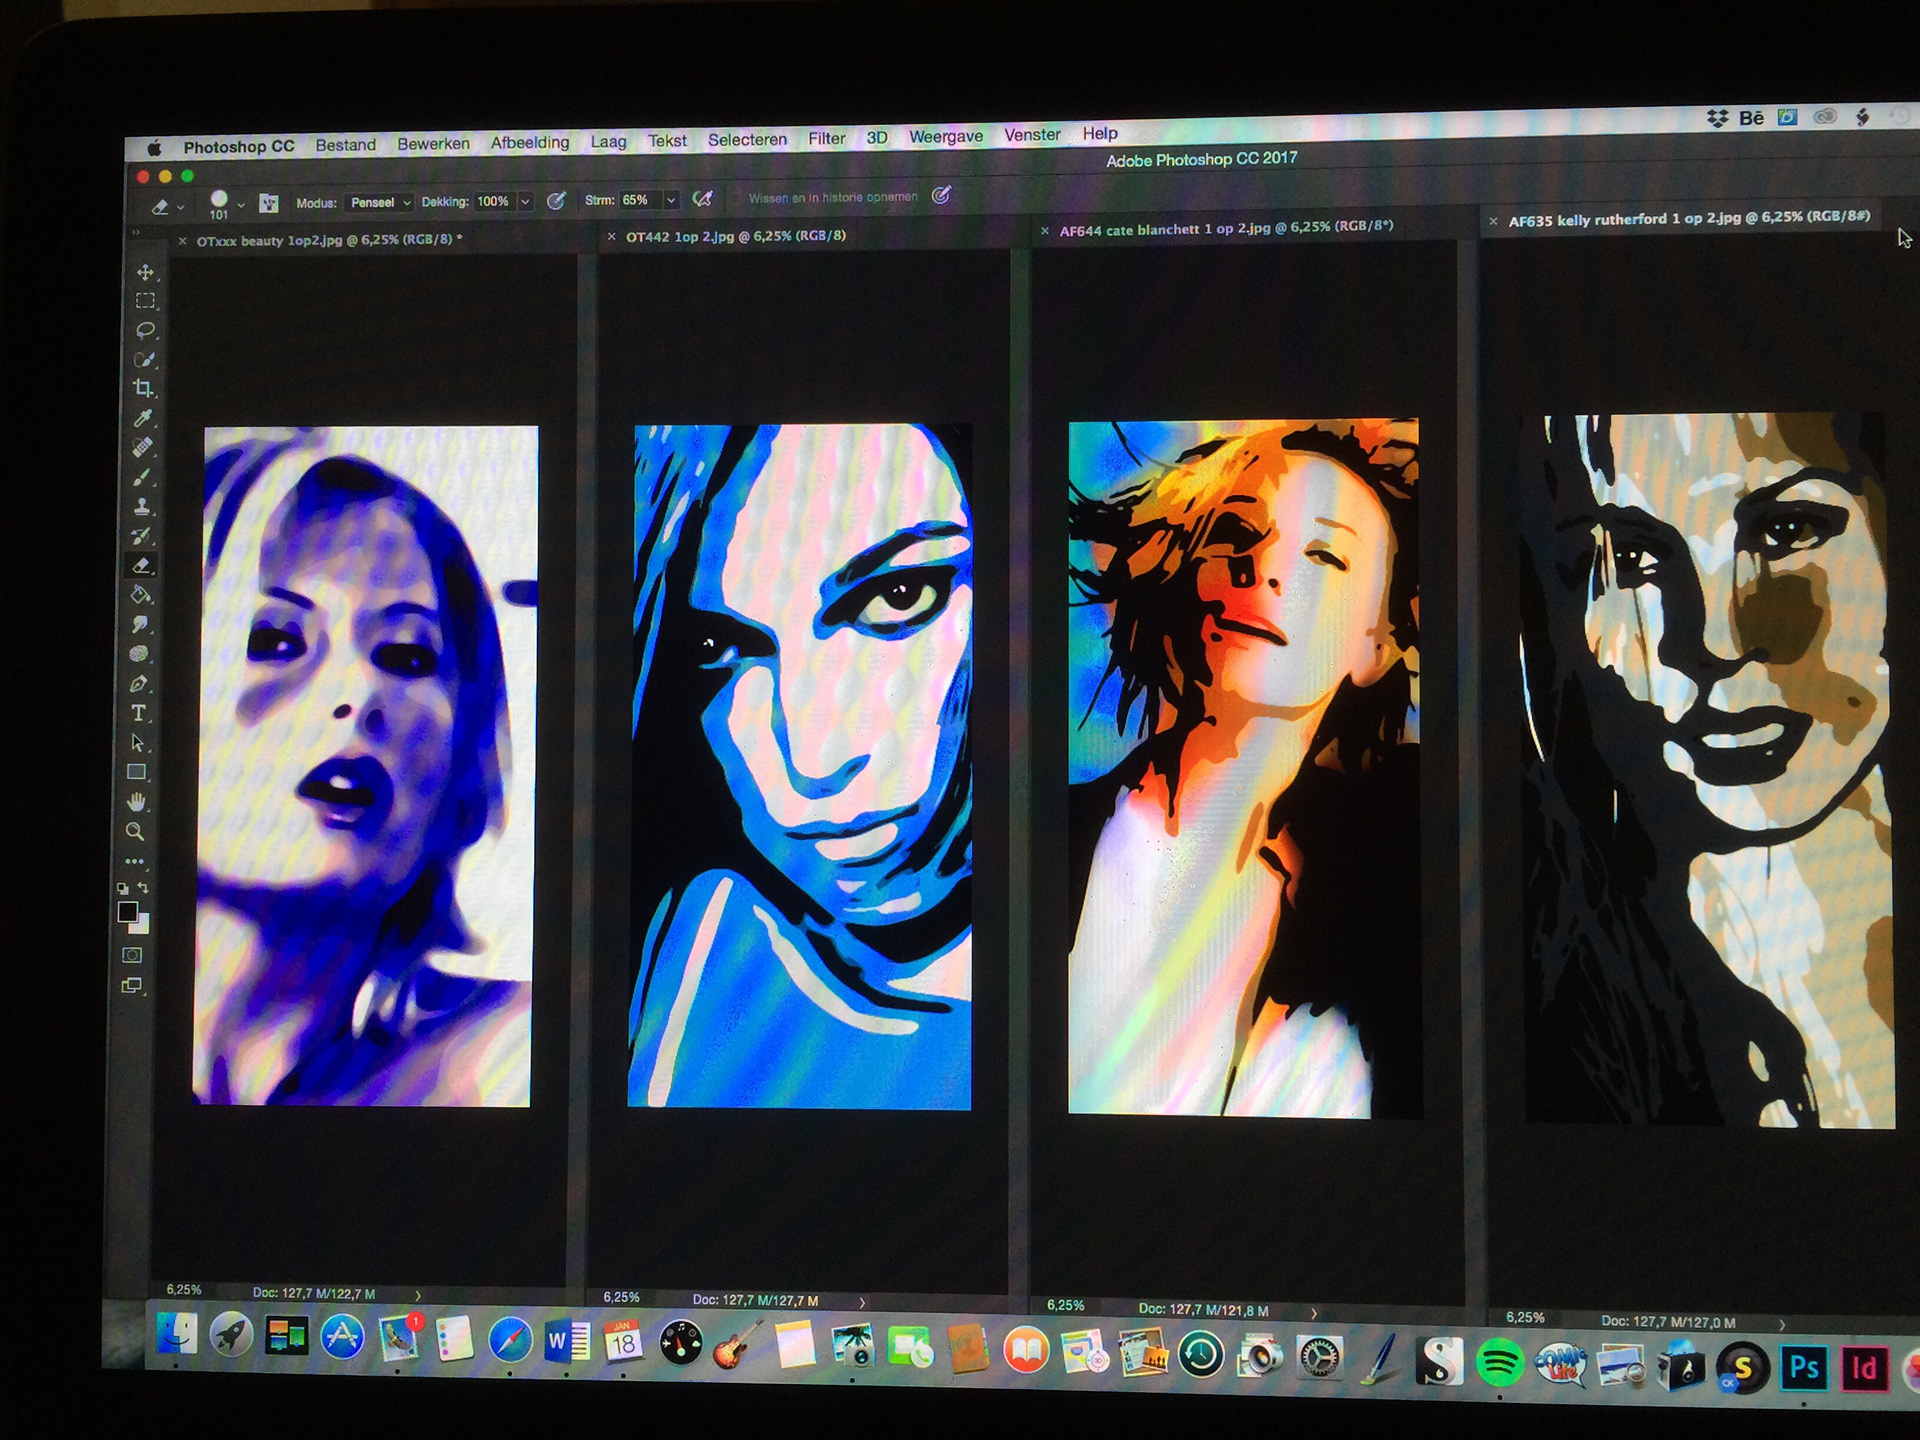Swap foreground and background colors arrows

(143, 888)
